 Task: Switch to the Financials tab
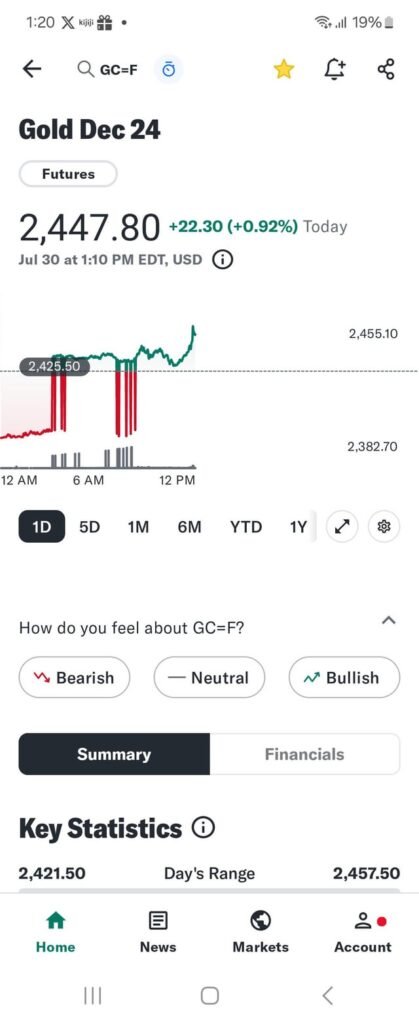(x=304, y=754)
